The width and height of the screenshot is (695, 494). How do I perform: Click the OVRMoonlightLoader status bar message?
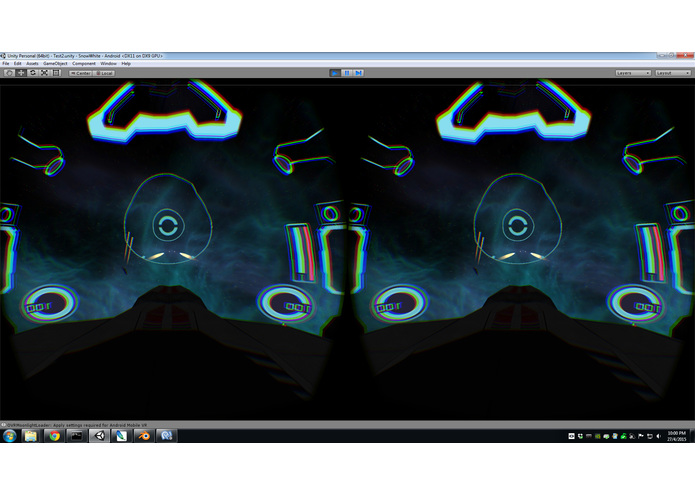pos(77,425)
